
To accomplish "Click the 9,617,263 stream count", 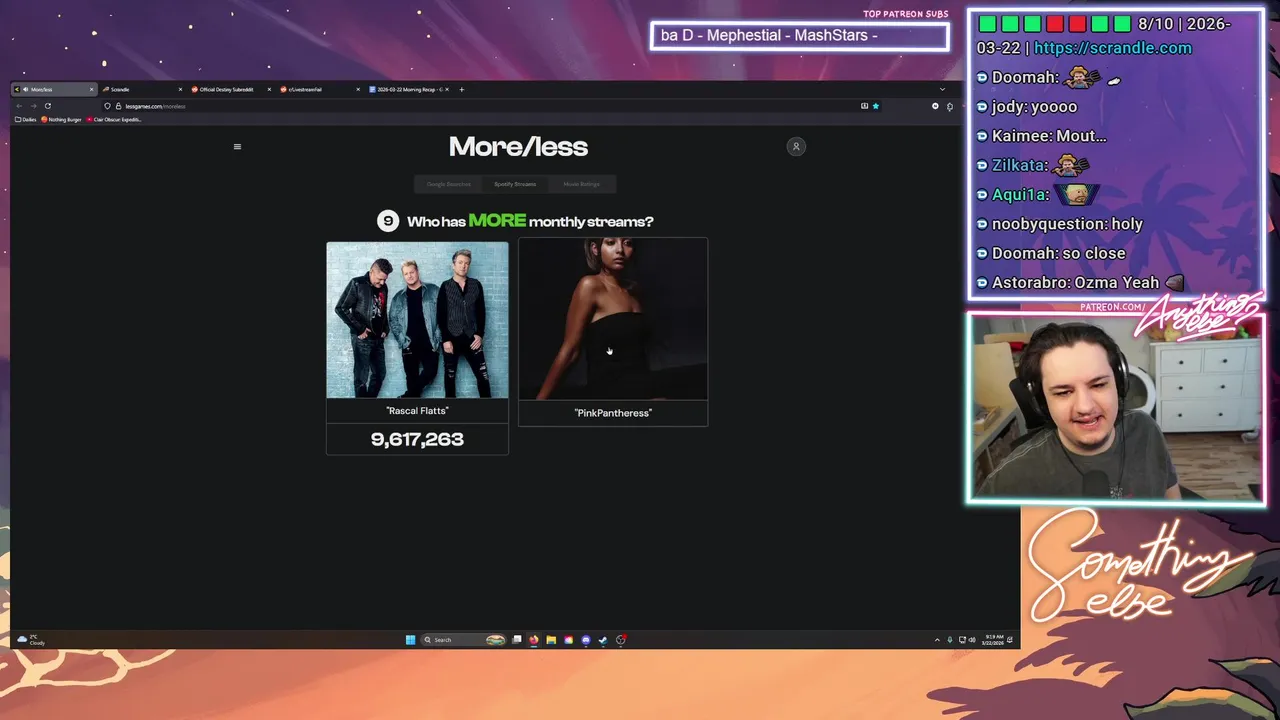I will [x=417, y=439].
